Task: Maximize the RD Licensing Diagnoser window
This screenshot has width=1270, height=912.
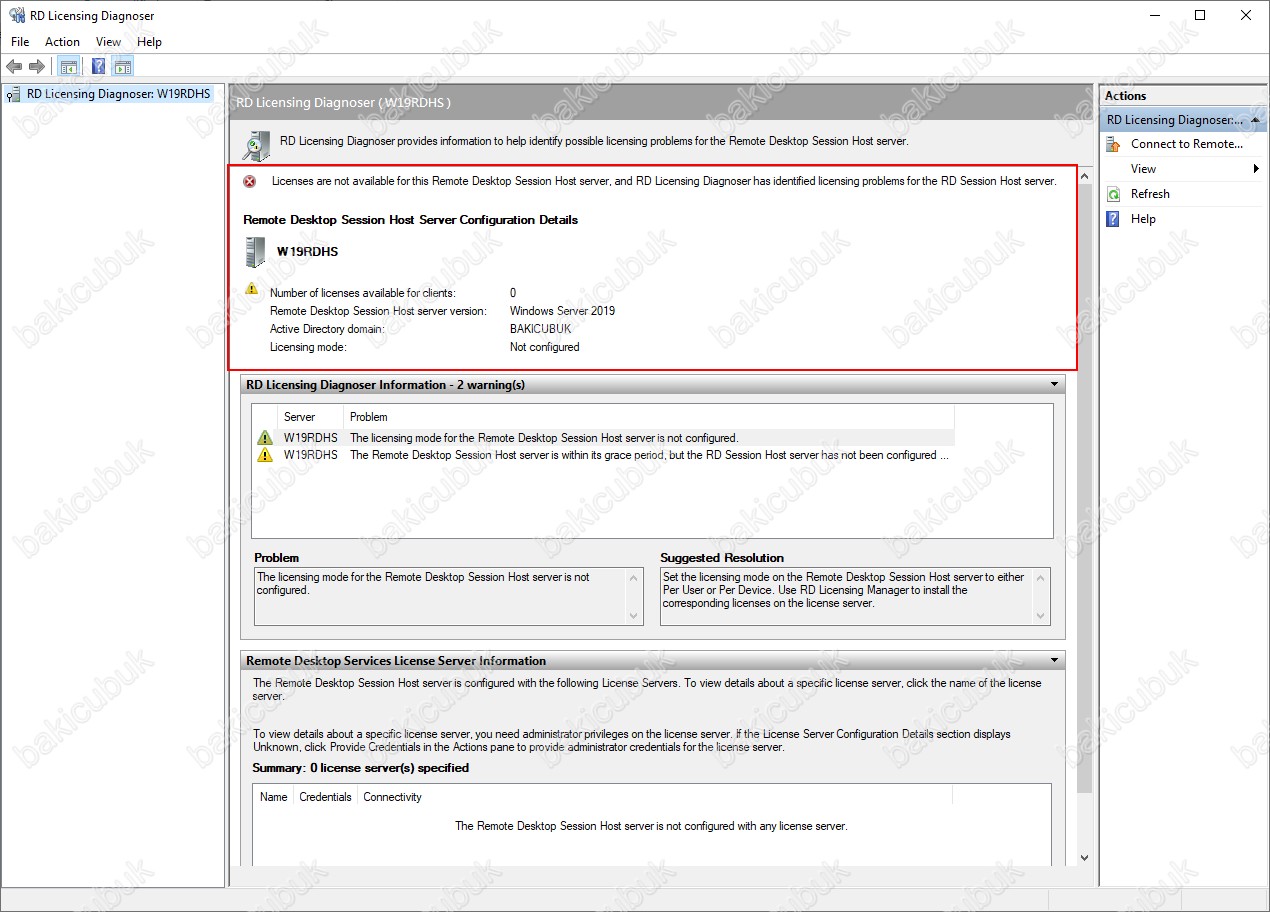Action: tap(1200, 15)
